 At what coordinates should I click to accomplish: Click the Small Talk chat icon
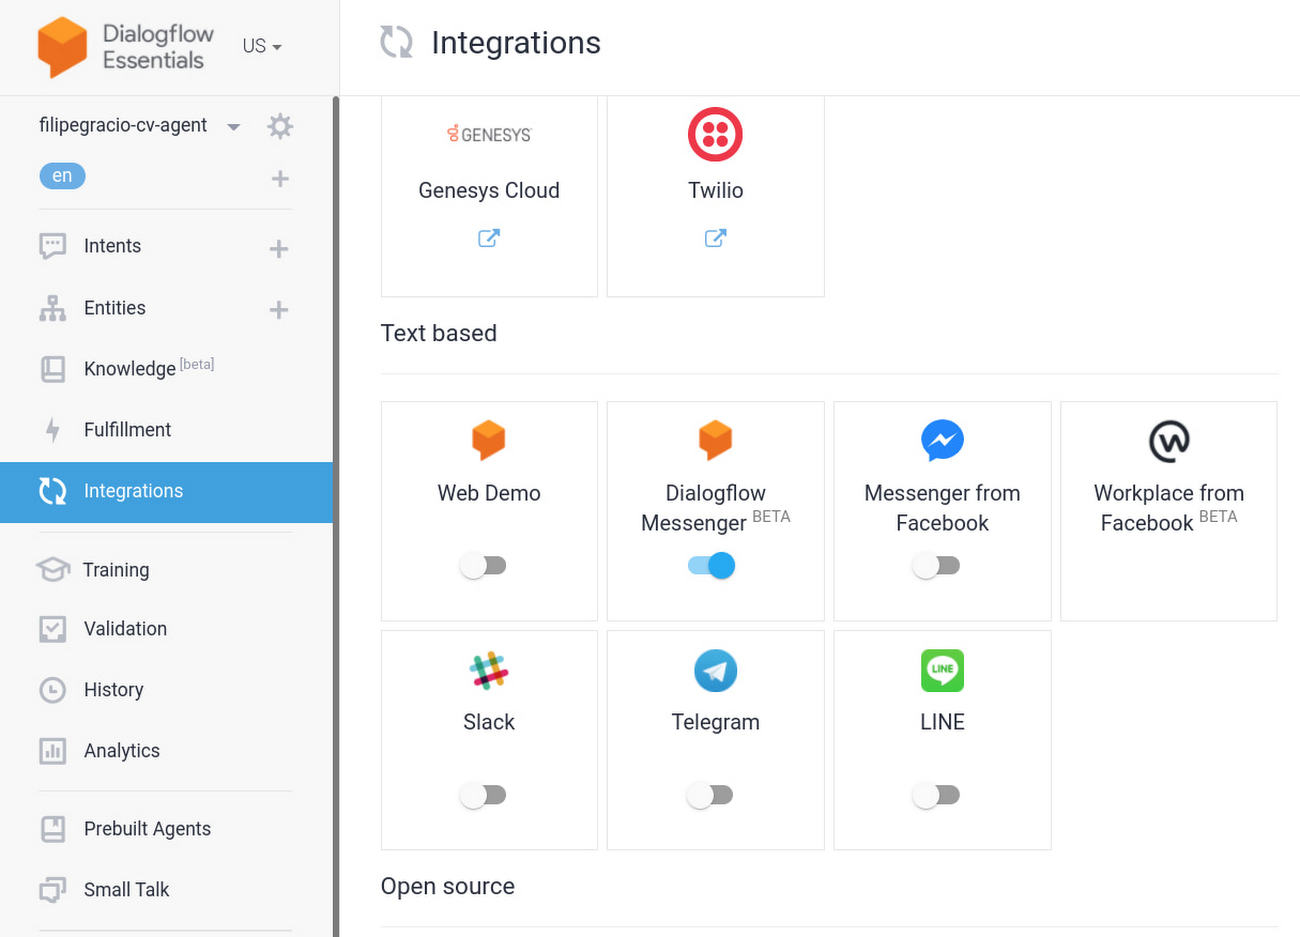[x=52, y=890]
